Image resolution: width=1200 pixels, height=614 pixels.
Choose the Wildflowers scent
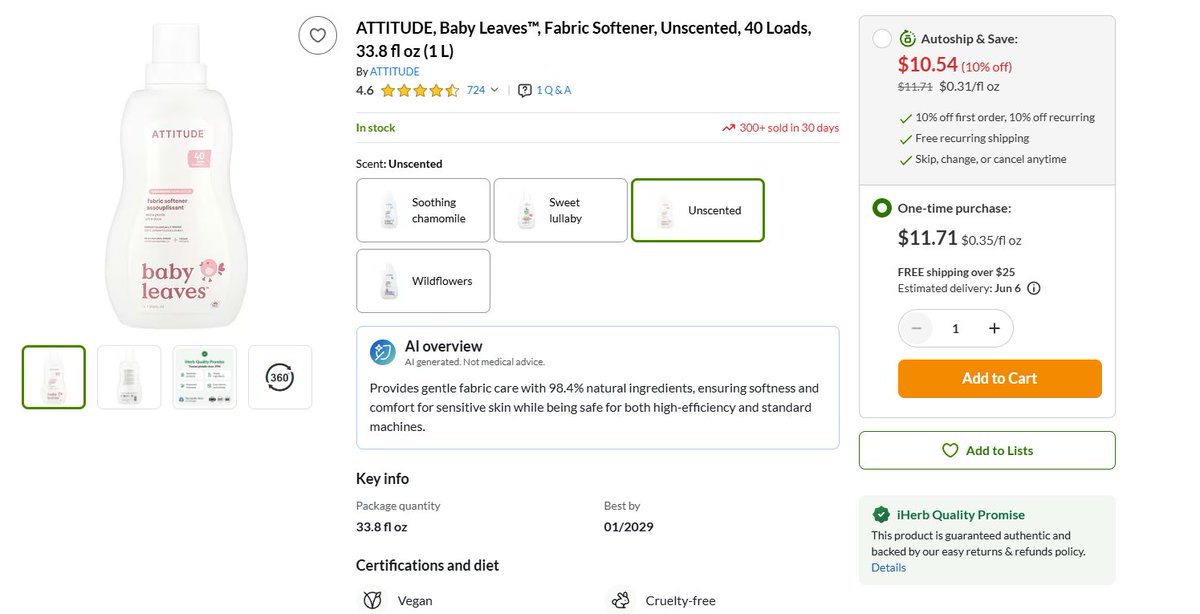click(x=423, y=281)
